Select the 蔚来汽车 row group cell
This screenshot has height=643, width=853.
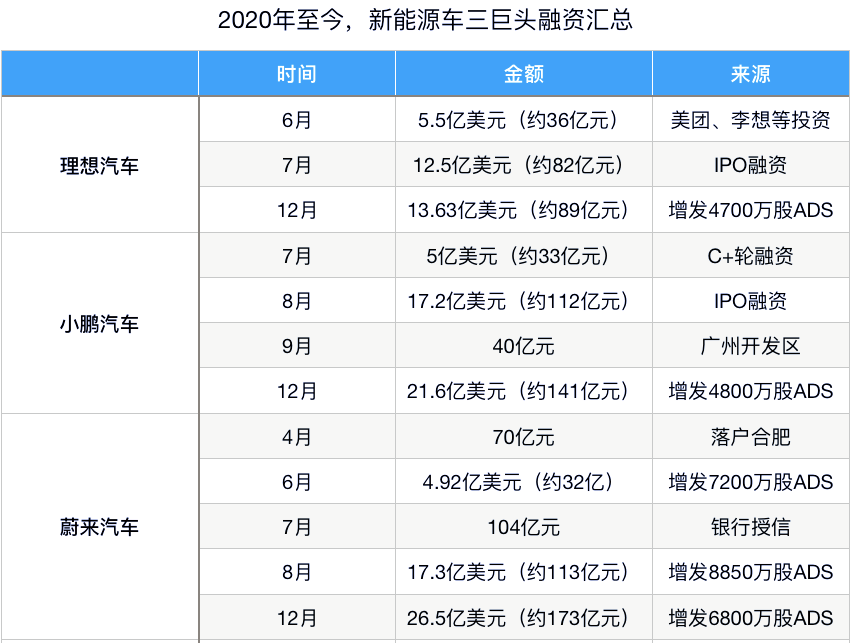[100, 527]
